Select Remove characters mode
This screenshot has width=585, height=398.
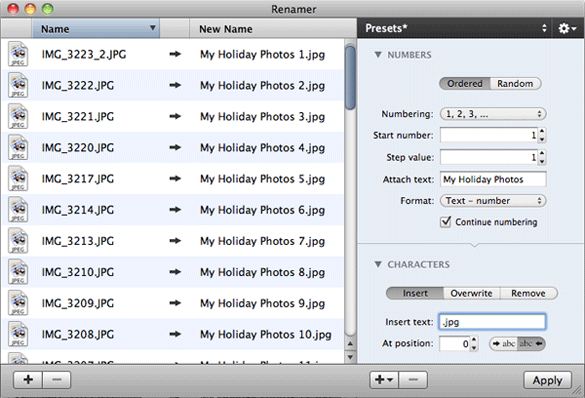[x=529, y=293]
